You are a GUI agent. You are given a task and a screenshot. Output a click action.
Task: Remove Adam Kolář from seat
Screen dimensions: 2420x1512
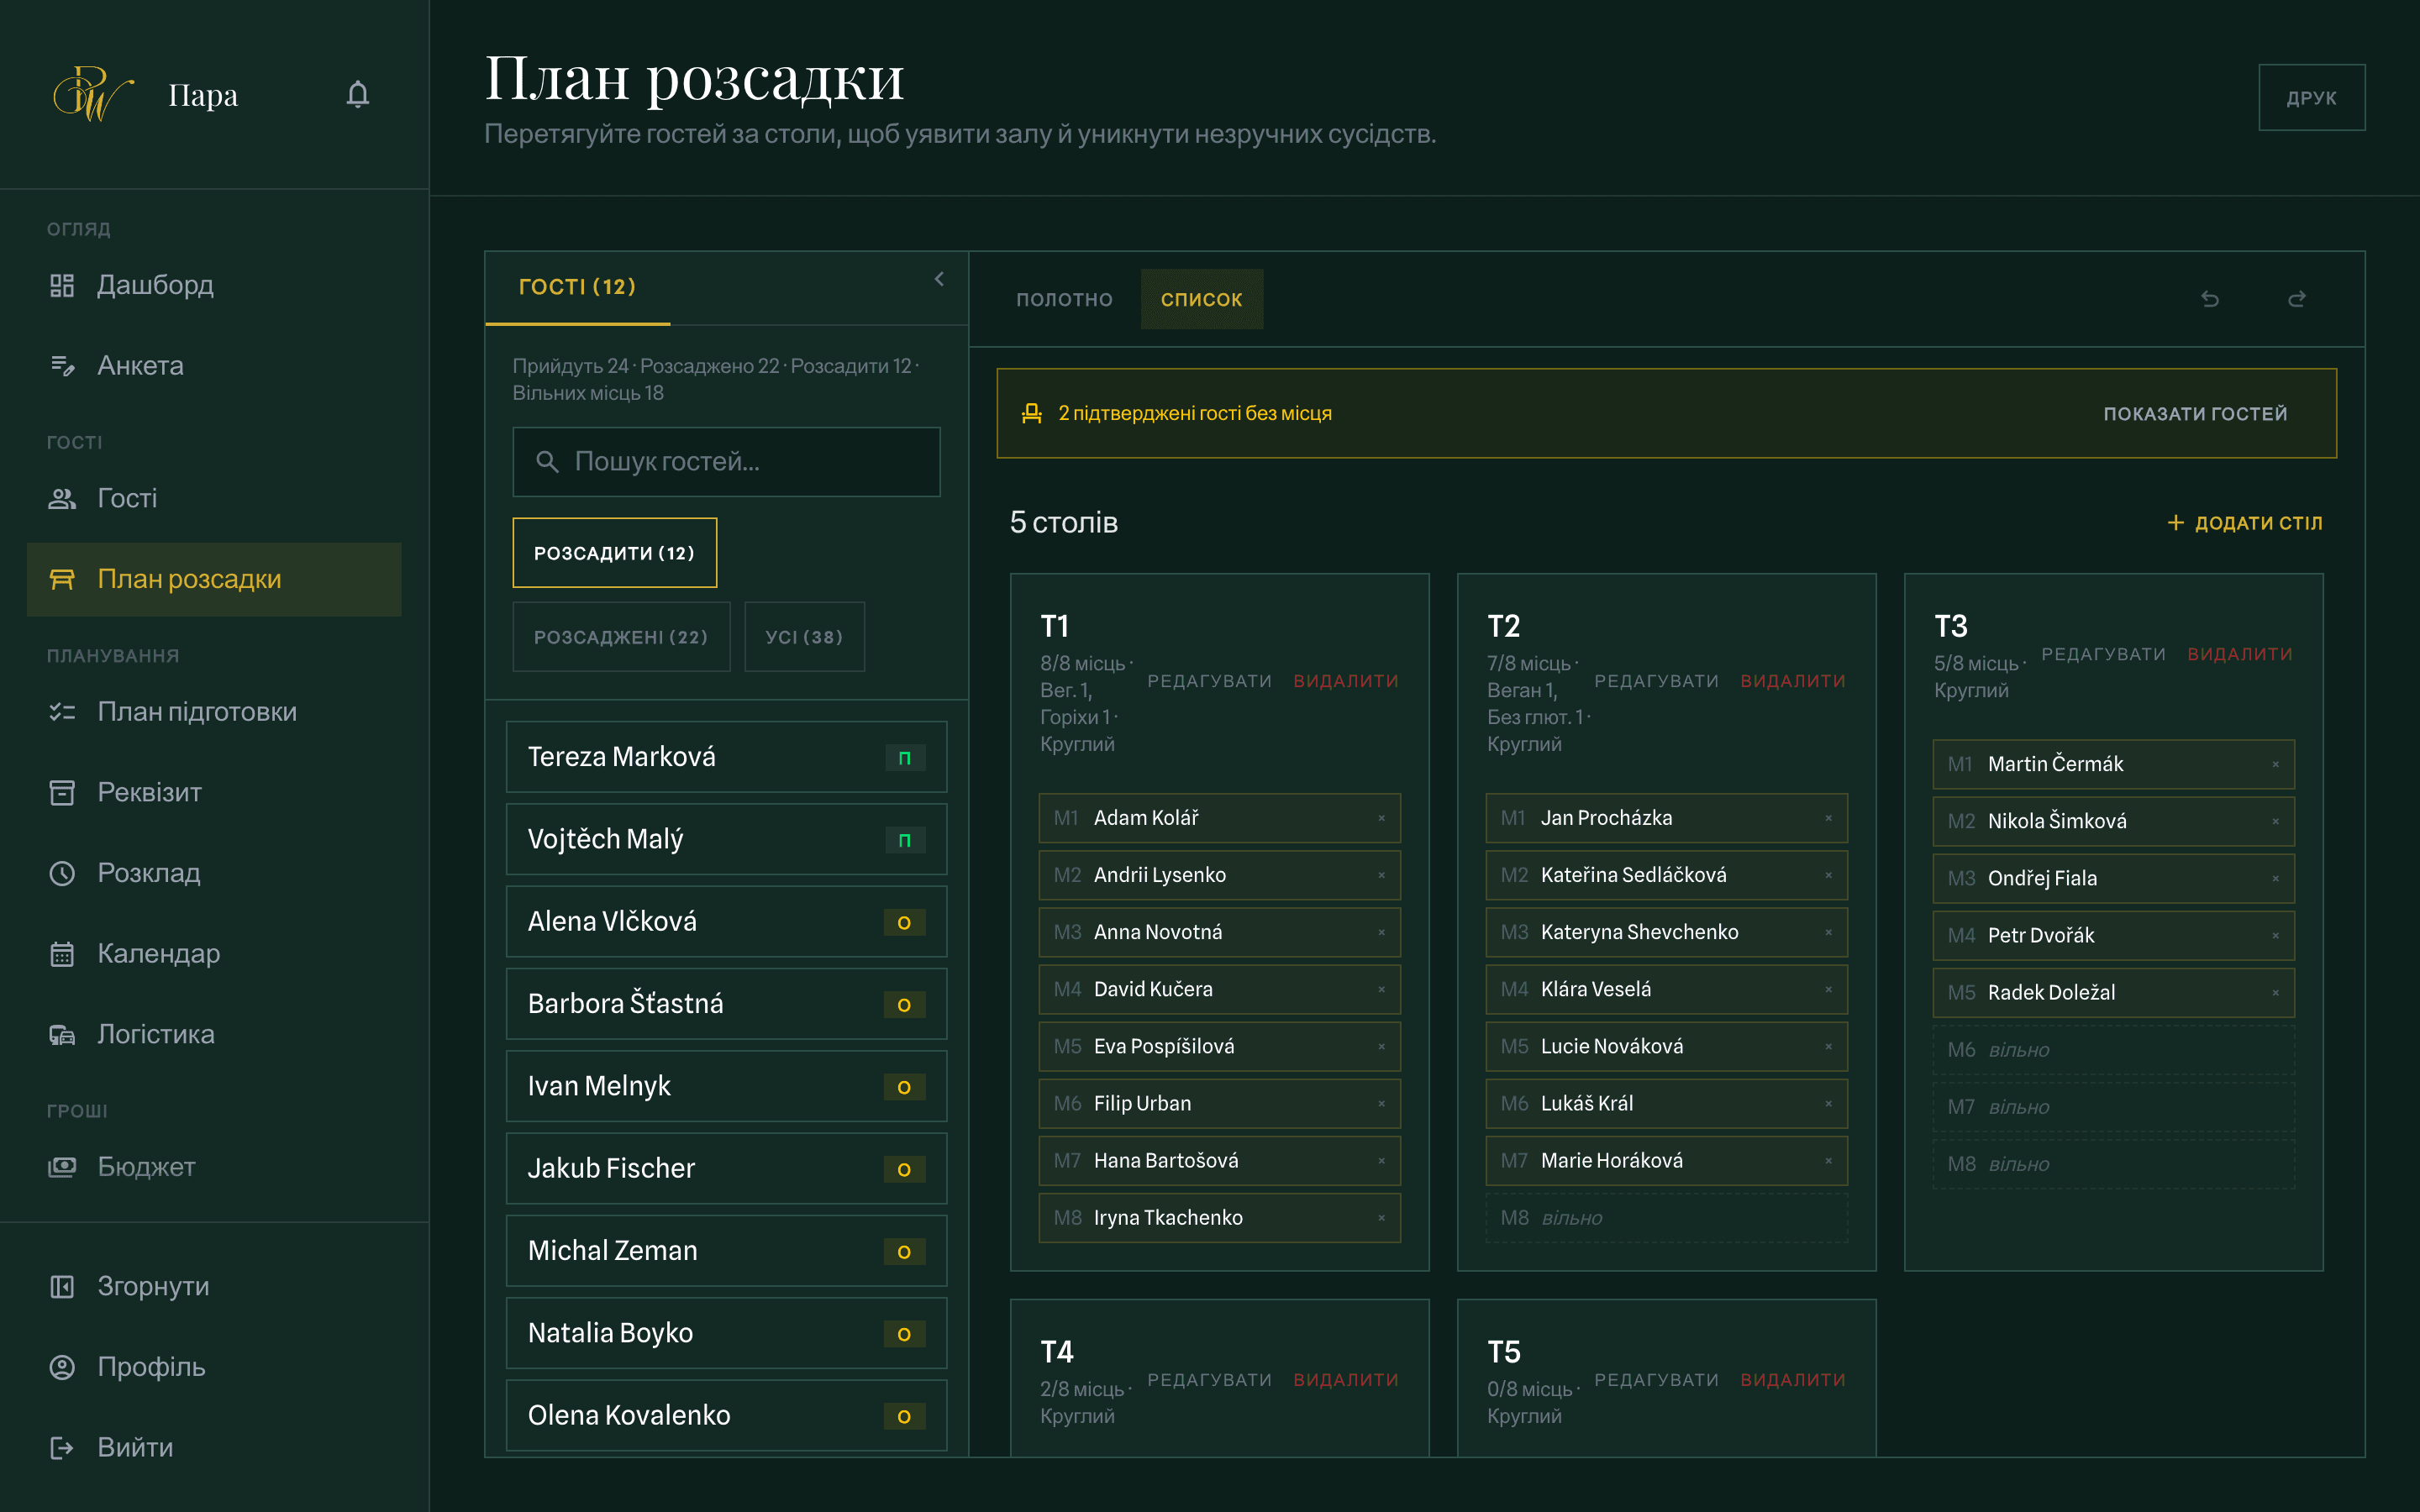click(1381, 818)
